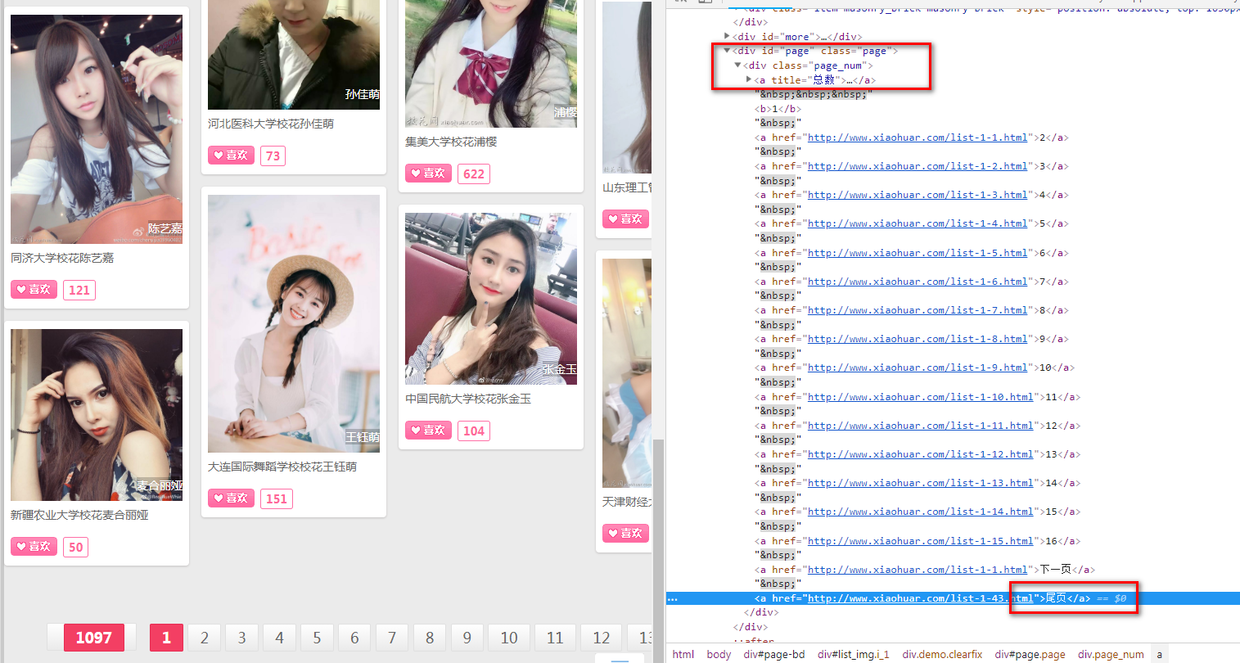Click the 50 like count
The height and width of the screenshot is (663, 1240).
[x=76, y=546]
